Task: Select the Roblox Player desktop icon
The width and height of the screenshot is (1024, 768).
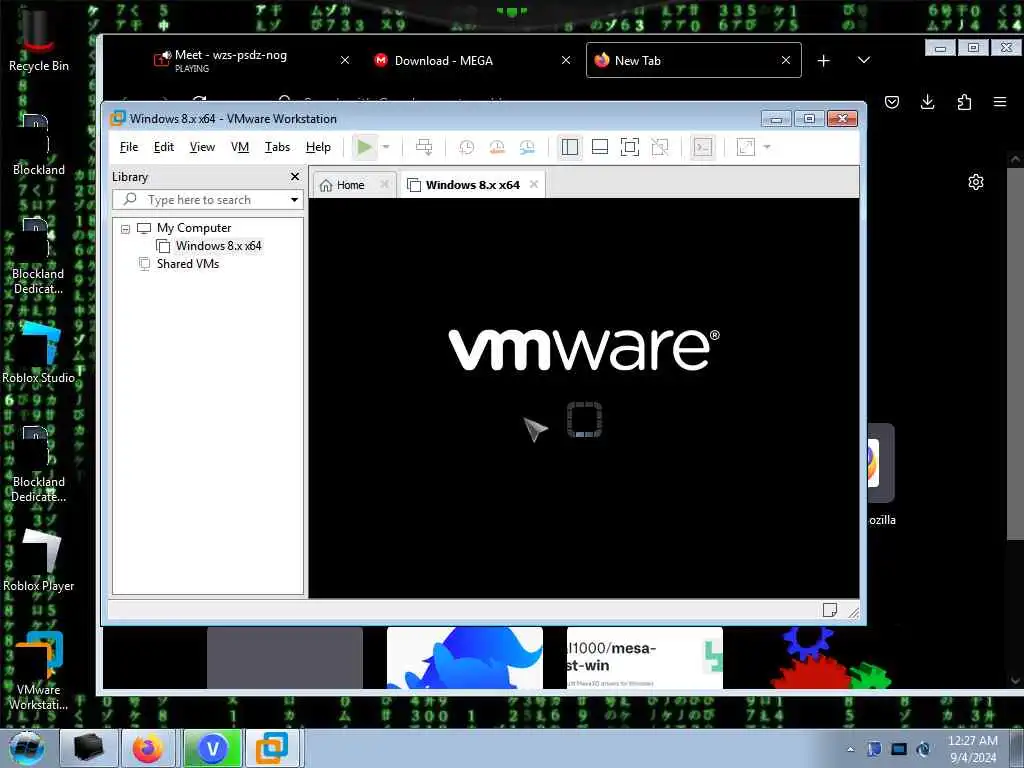Action: [x=39, y=561]
